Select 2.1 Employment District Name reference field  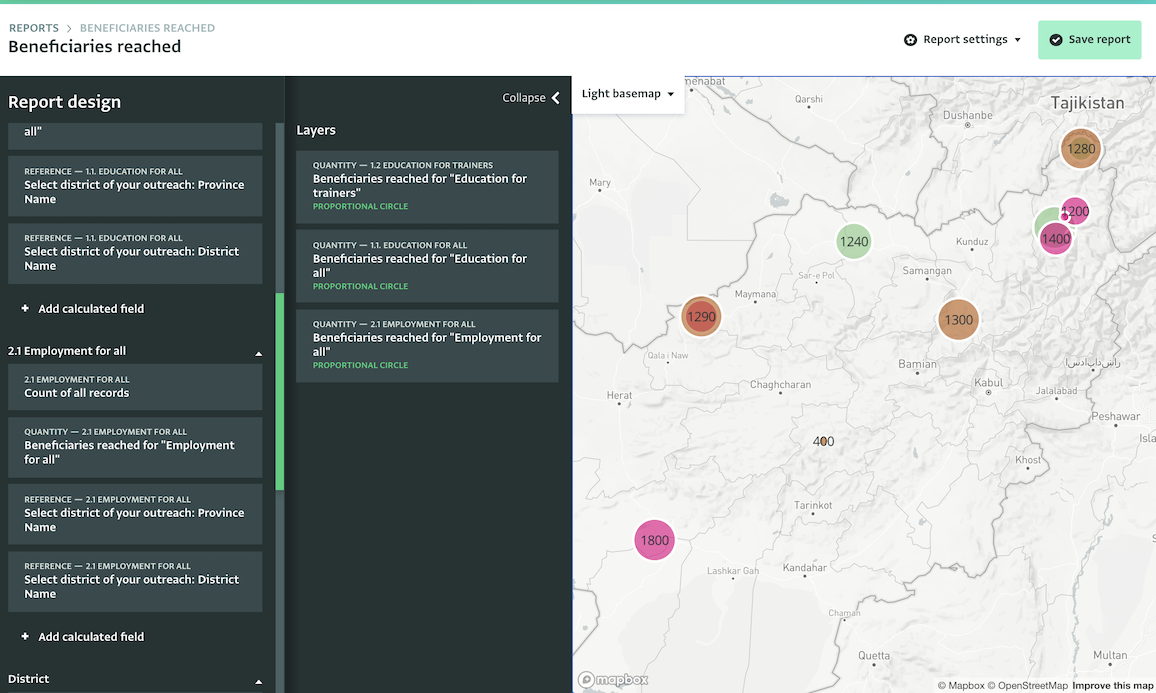coord(135,581)
